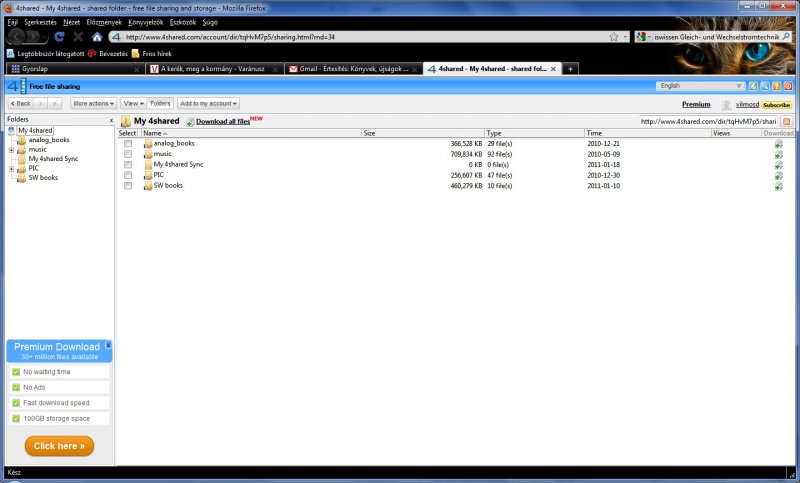Tick the checkbox for My 4shared Sync

pos(128,165)
